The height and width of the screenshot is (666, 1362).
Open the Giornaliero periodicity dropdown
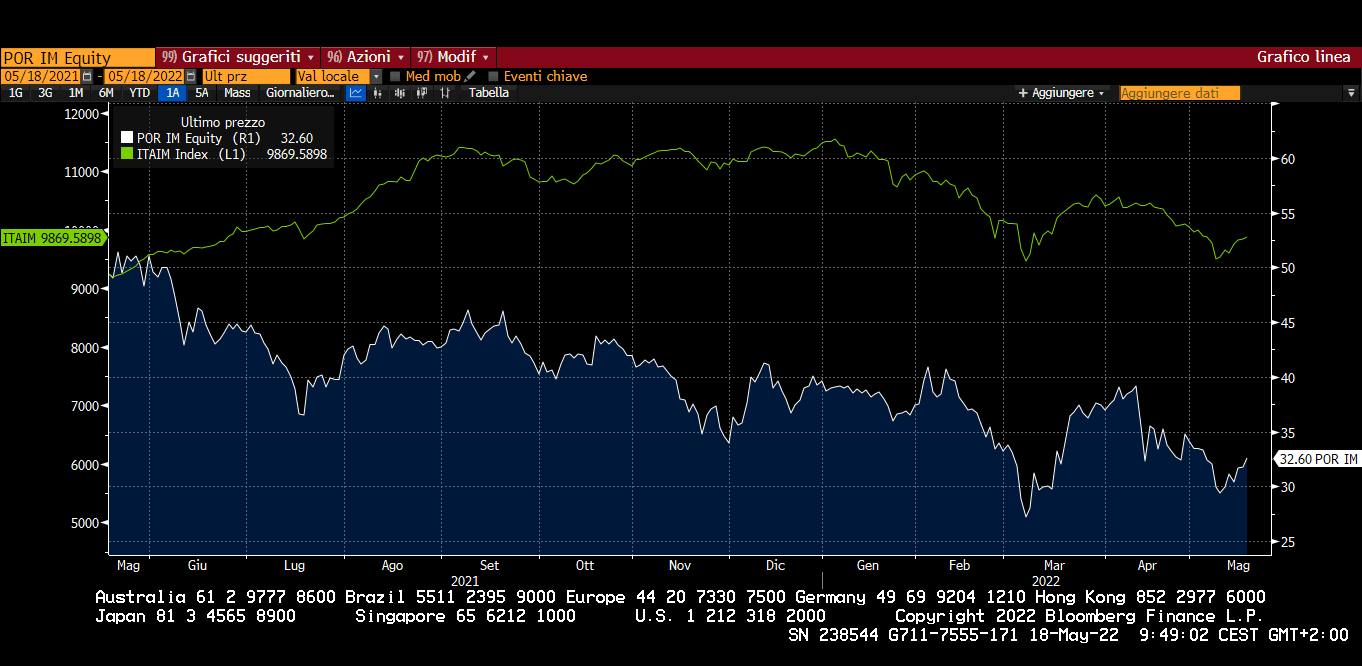click(x=300, y=93)
